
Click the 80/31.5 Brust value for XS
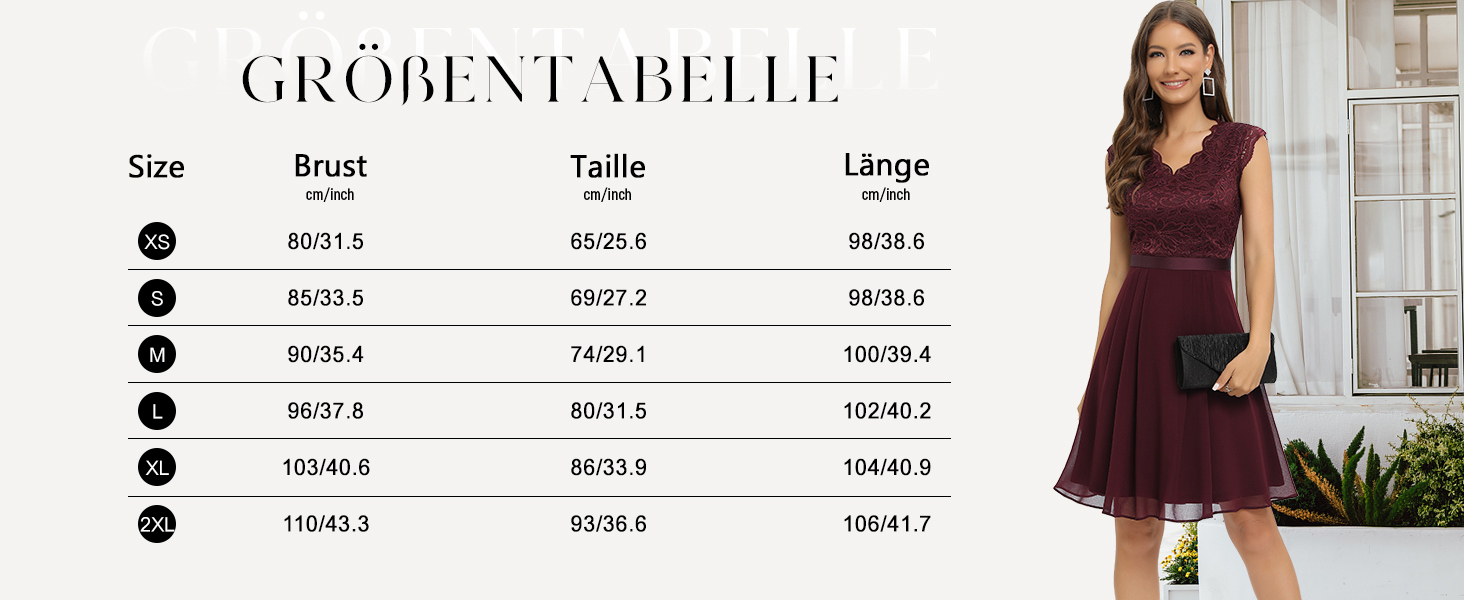click(x=326, y=241)
